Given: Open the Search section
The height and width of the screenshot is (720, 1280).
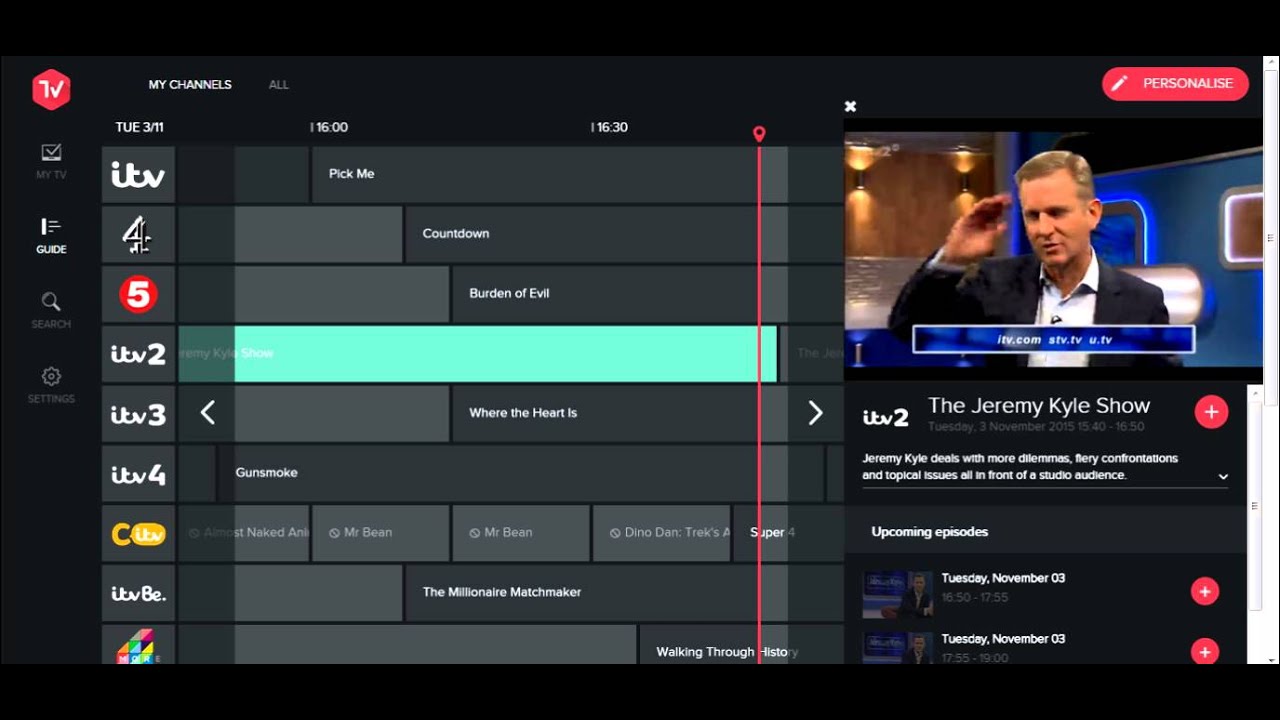Looking at the screenshot, I should coord(51,310).
